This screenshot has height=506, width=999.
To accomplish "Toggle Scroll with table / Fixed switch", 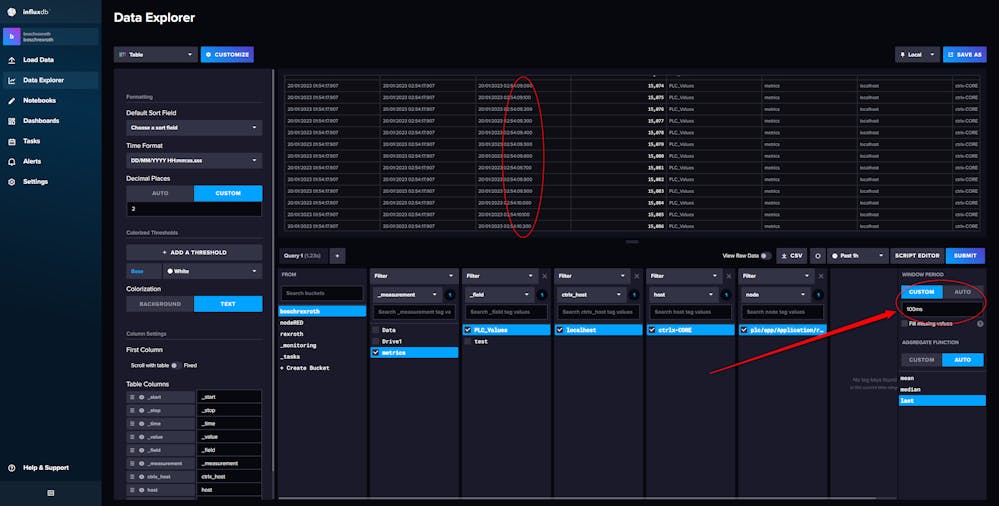I will coord(174,365).
